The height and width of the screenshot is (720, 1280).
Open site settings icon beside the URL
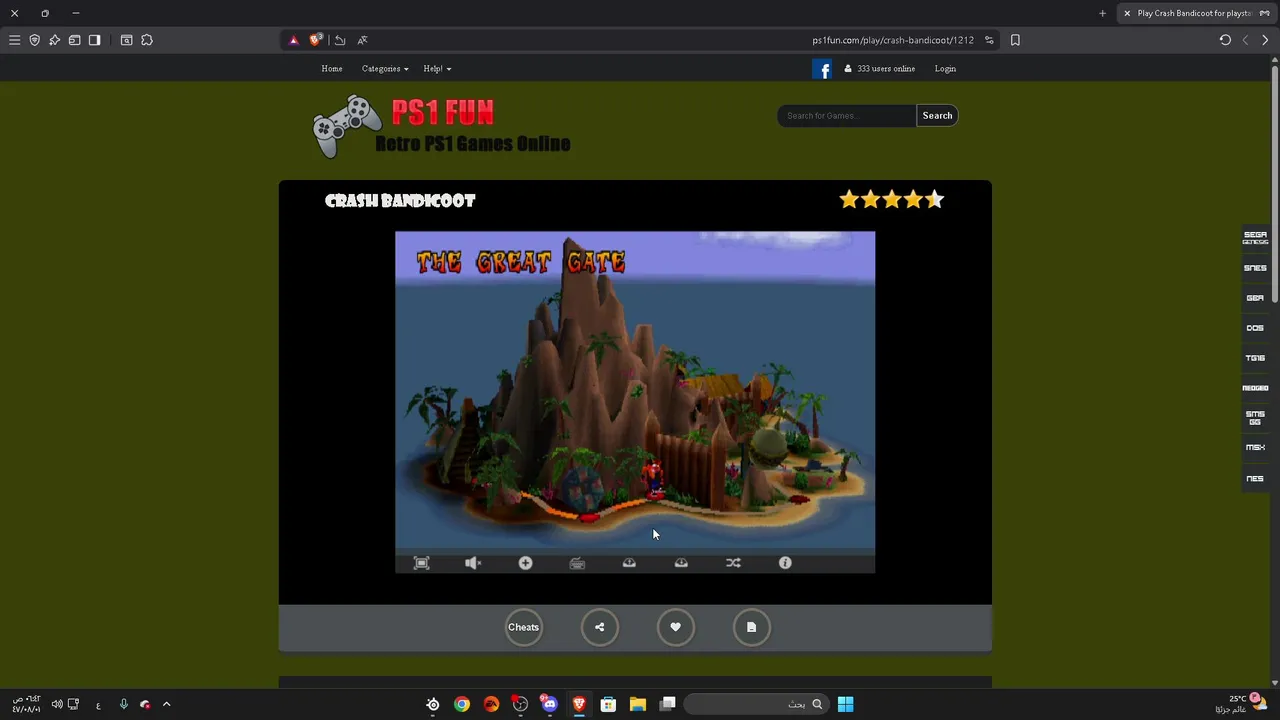989,40
